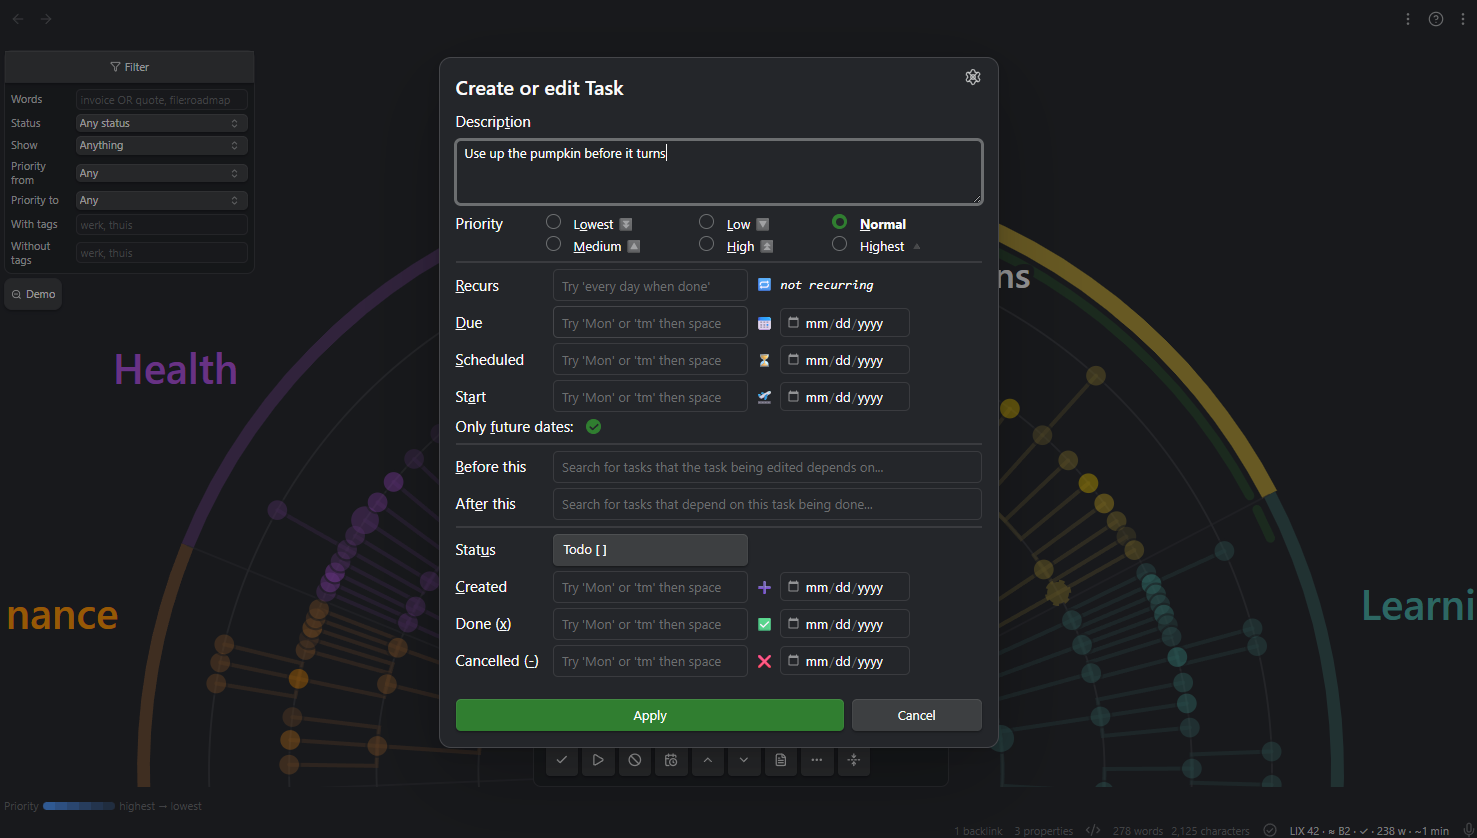
Task: Toggle the Only future dates checkbox
Action: [593, 427]
